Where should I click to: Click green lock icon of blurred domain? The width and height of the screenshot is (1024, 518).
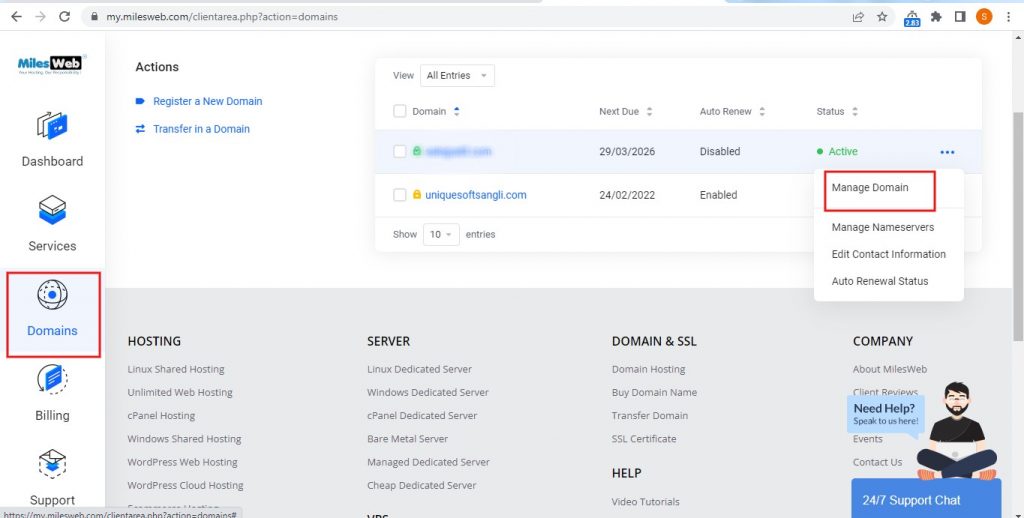point(417,151)
